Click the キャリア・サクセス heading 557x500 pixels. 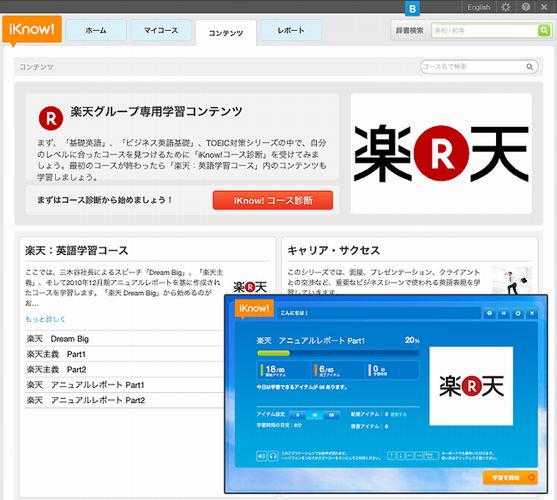pos(334,250)
